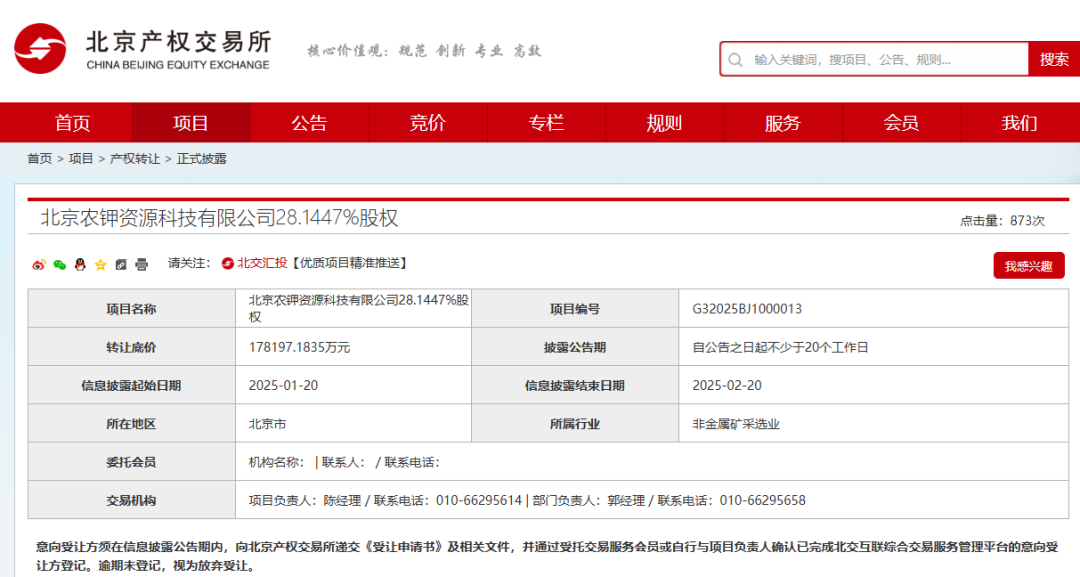This screenshot has height=577, width=1080.
Task: Click the page title 北京农钾资源科技有限公司28.1447%股权
Action: [219, 218]
